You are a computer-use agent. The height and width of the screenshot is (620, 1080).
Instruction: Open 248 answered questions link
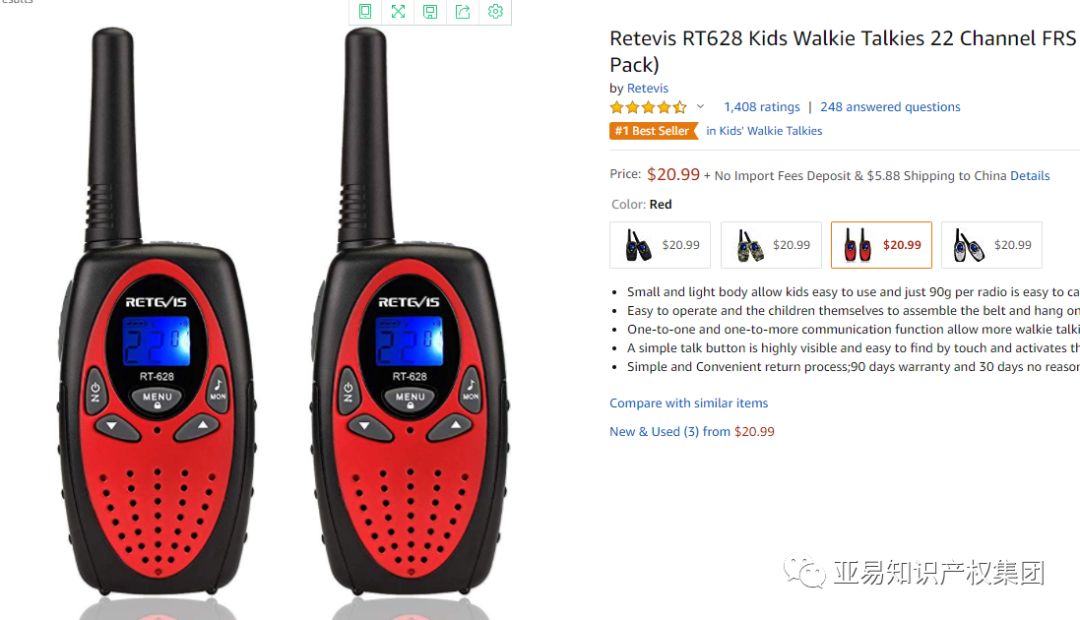tap(890, 107)
